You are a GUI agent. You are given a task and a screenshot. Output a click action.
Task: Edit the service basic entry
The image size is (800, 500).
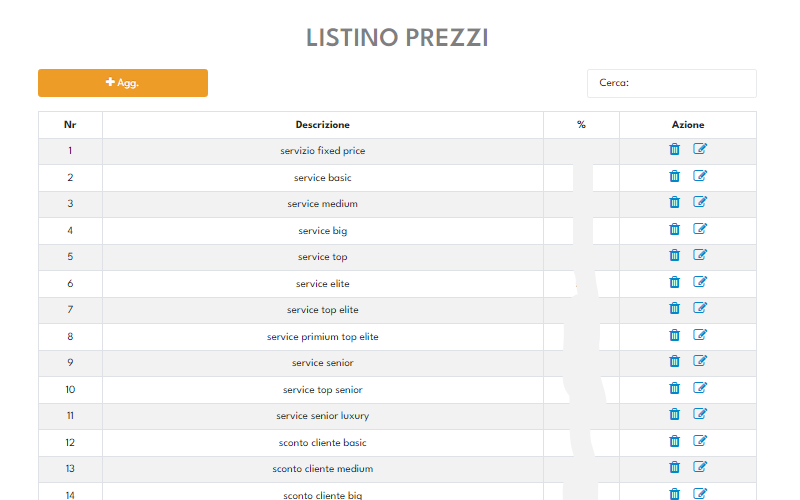[x=699, y=176]
